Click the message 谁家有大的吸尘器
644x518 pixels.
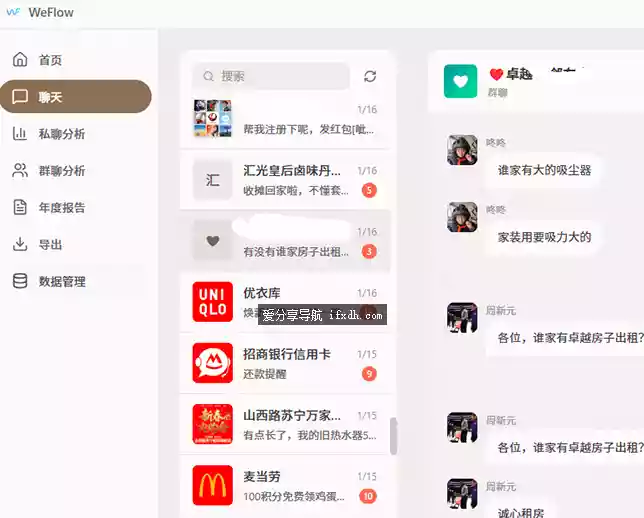pos(544,170)
